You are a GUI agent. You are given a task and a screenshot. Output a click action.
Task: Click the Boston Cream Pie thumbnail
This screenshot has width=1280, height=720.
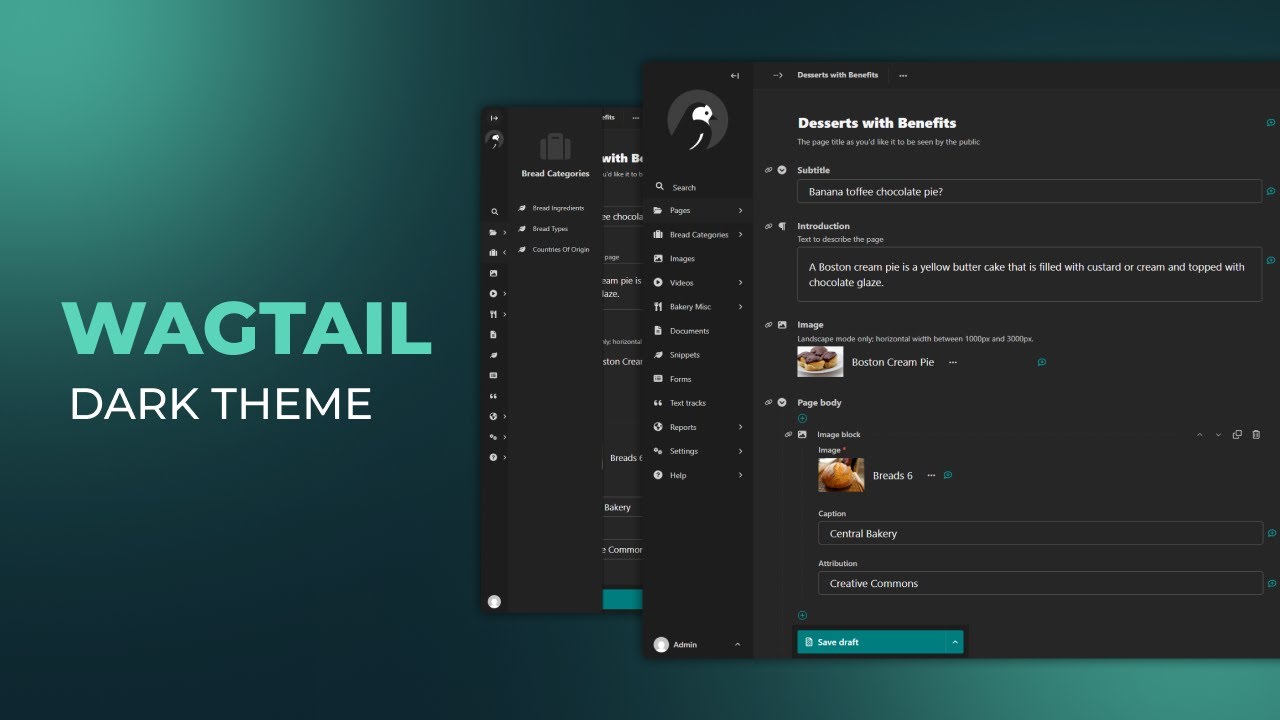pos(820,361)
